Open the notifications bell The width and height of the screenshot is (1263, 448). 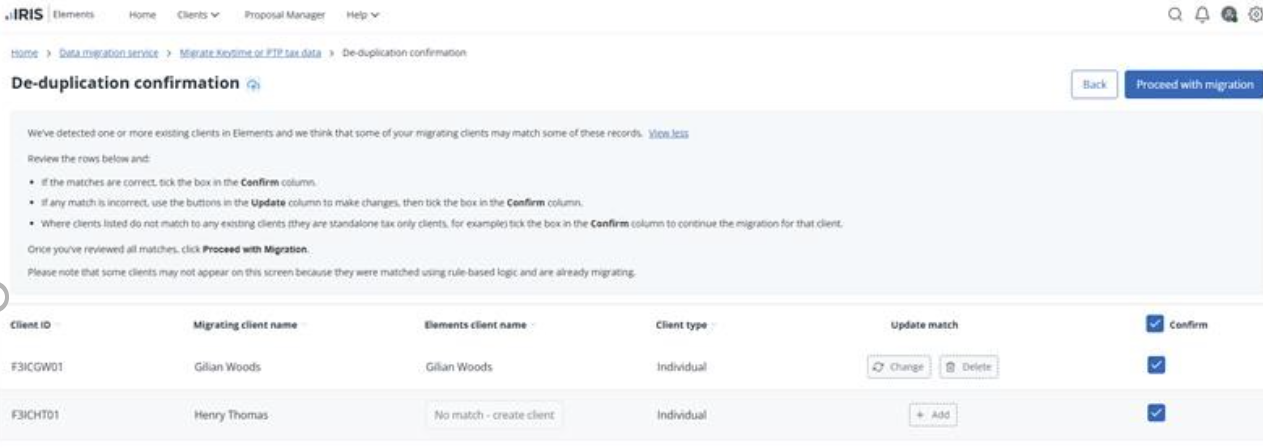pyautogui.click(x=1202, y=15)
